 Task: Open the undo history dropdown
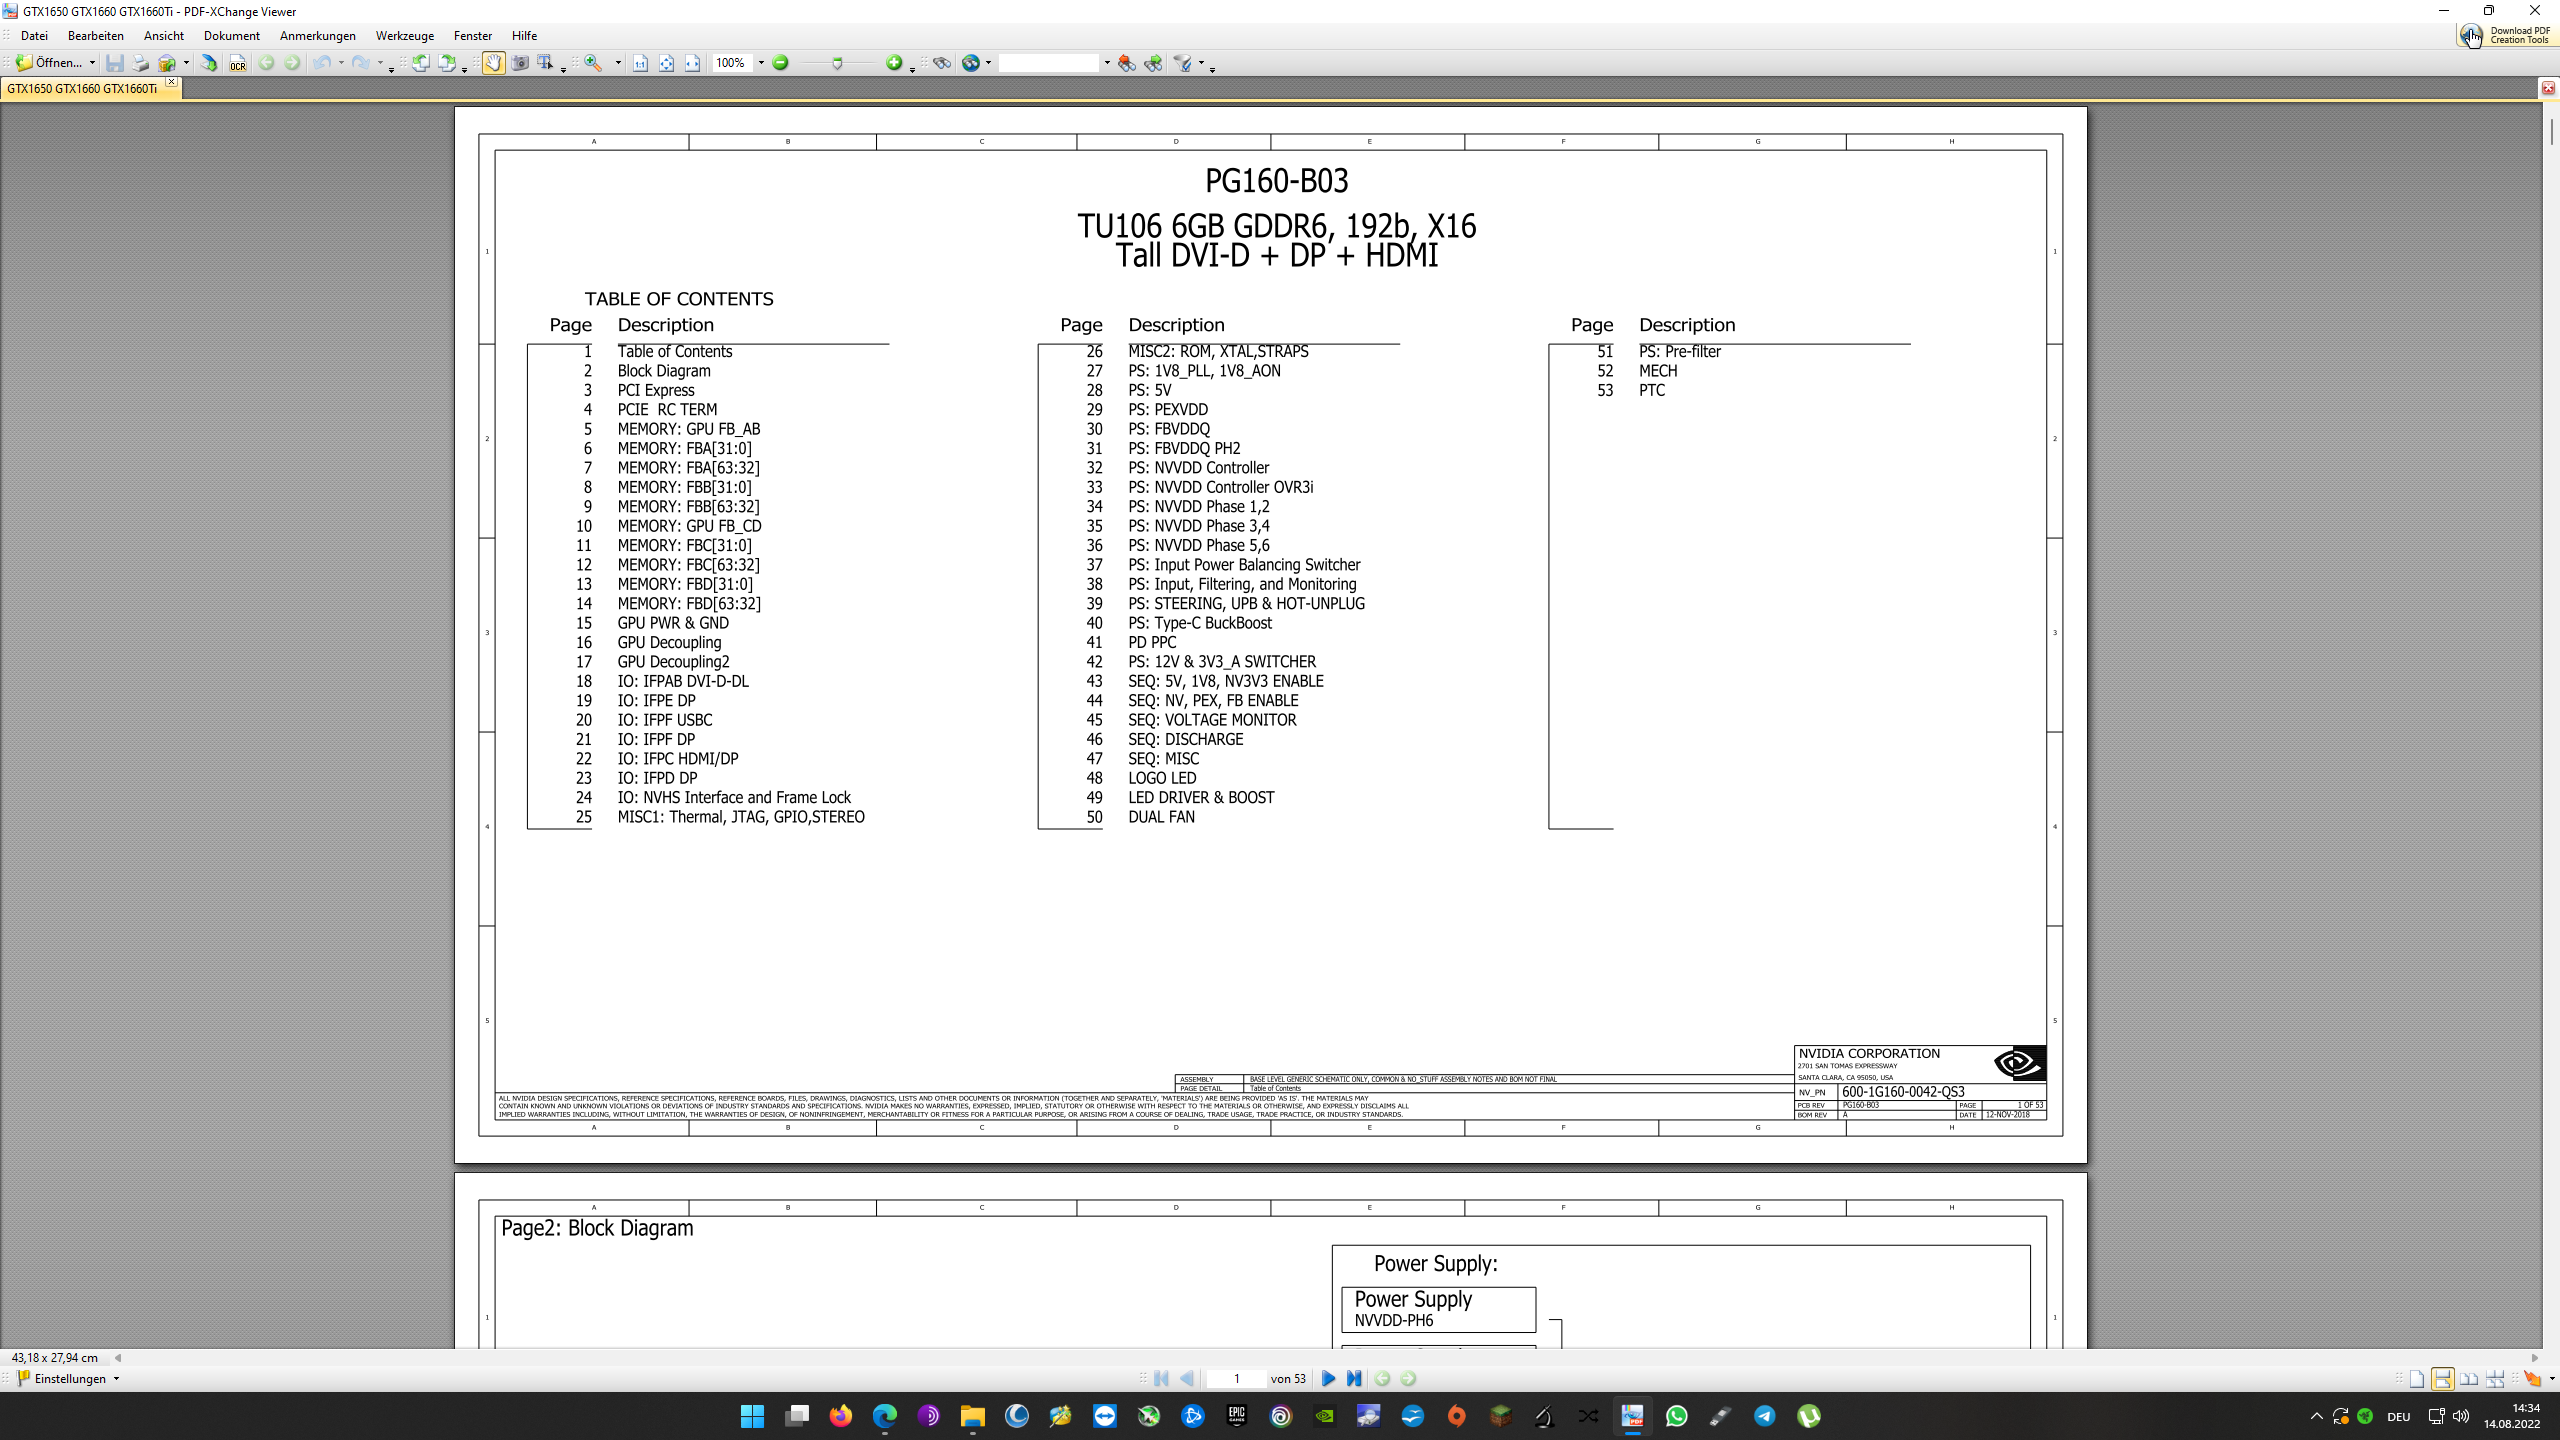pos(341,63)
